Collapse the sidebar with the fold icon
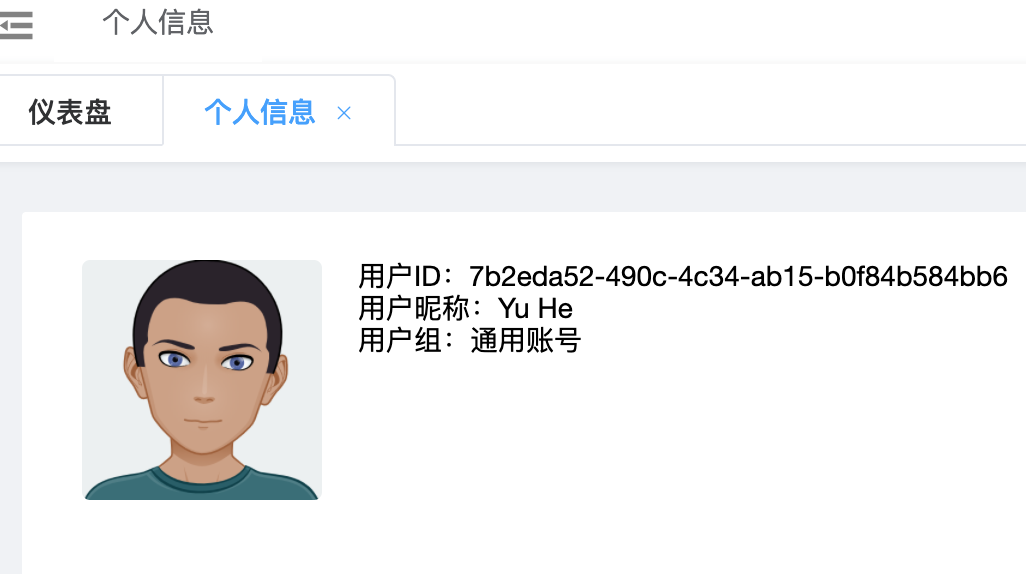This screenshot has width=1026, height=574. [16, 26]
